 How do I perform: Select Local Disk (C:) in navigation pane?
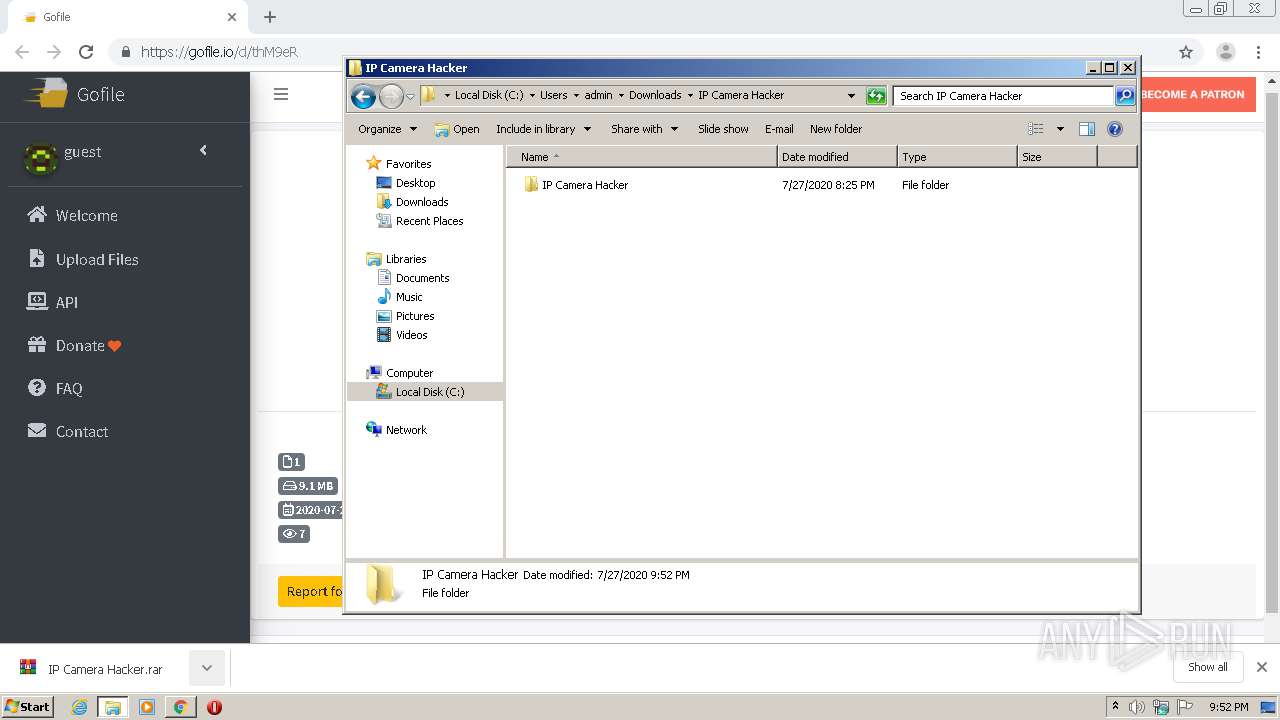click(x=425, y=392)
